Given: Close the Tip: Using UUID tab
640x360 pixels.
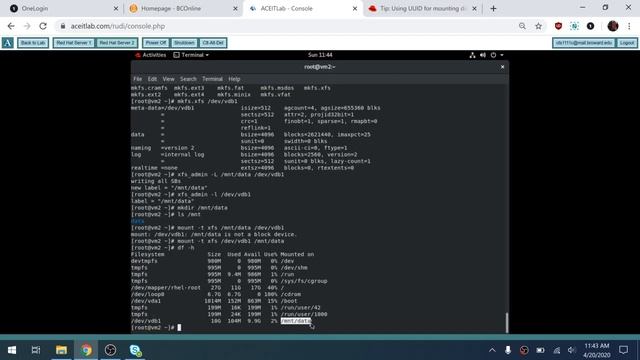Looking at the screenshot, I should [474, 9].
